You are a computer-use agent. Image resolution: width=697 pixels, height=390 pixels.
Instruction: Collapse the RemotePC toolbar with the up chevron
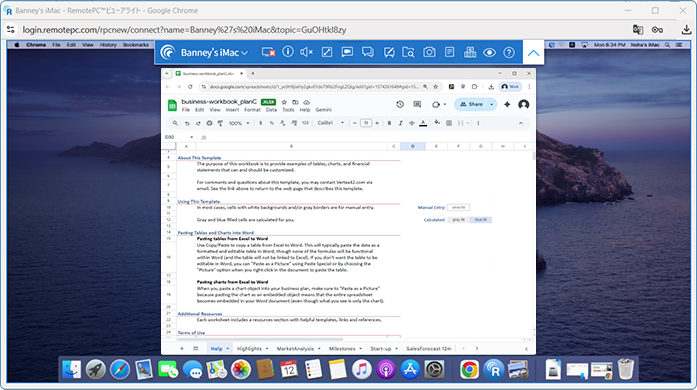(x=533, y=53)
